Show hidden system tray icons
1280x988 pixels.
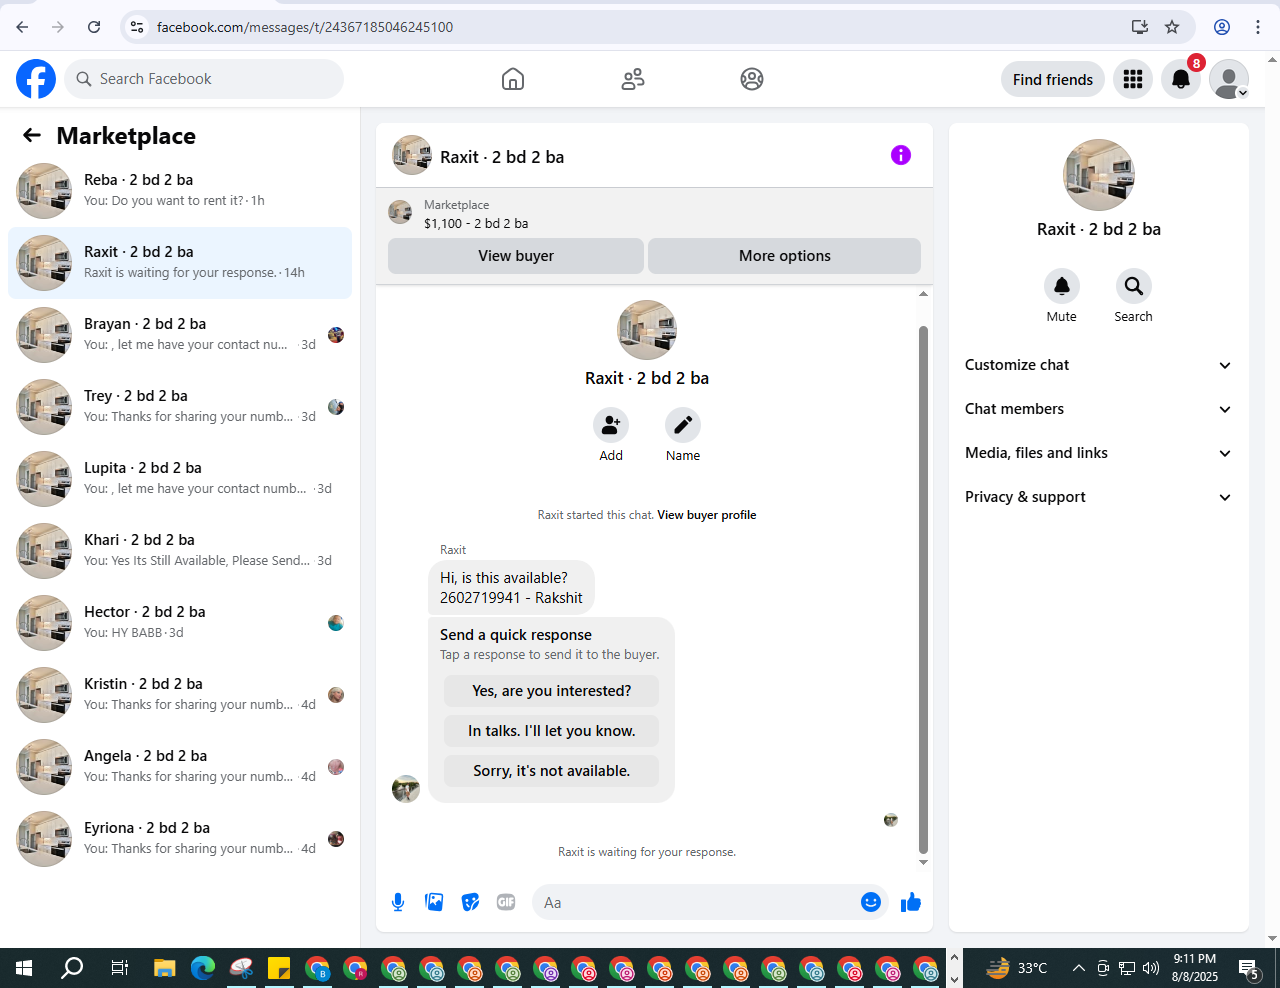[1078, 968]
